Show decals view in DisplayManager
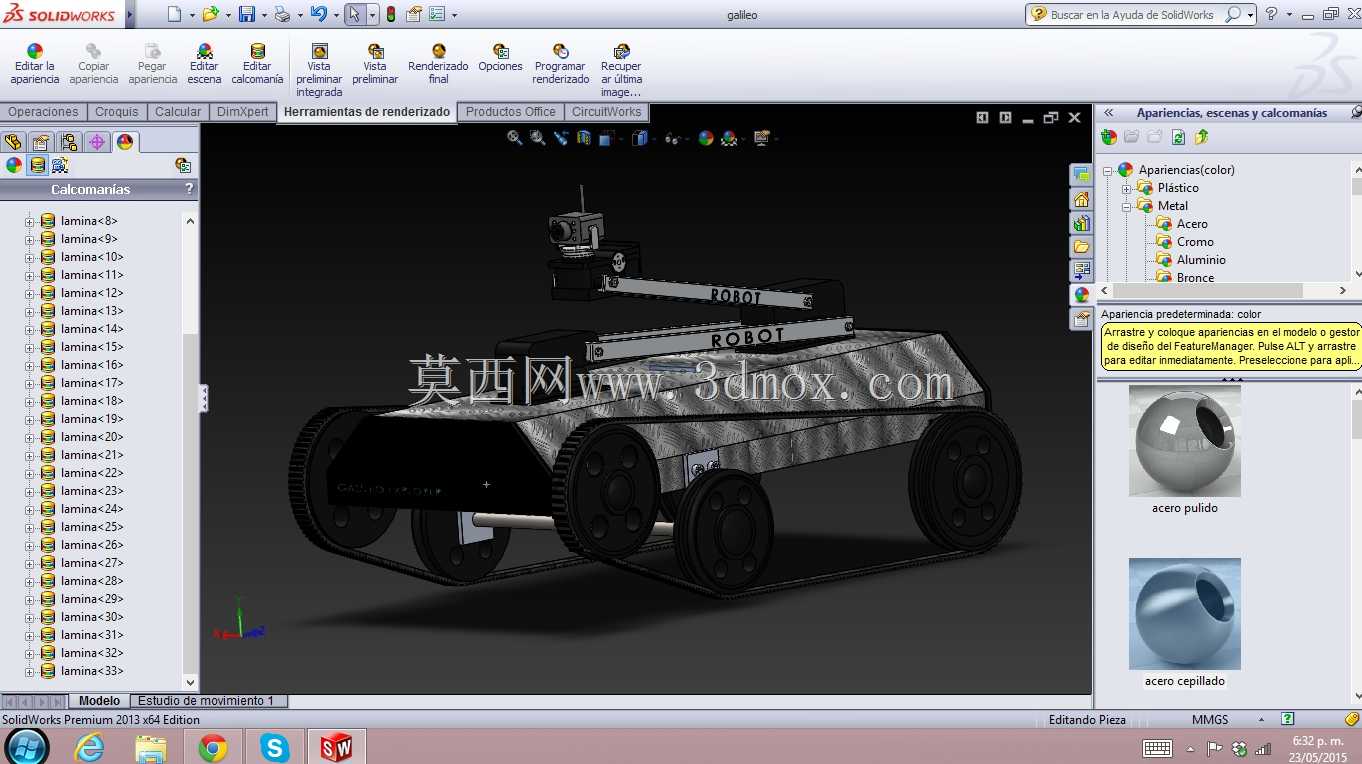The height and width of the screenshot is (764, 1362). (x=37, y=165)
